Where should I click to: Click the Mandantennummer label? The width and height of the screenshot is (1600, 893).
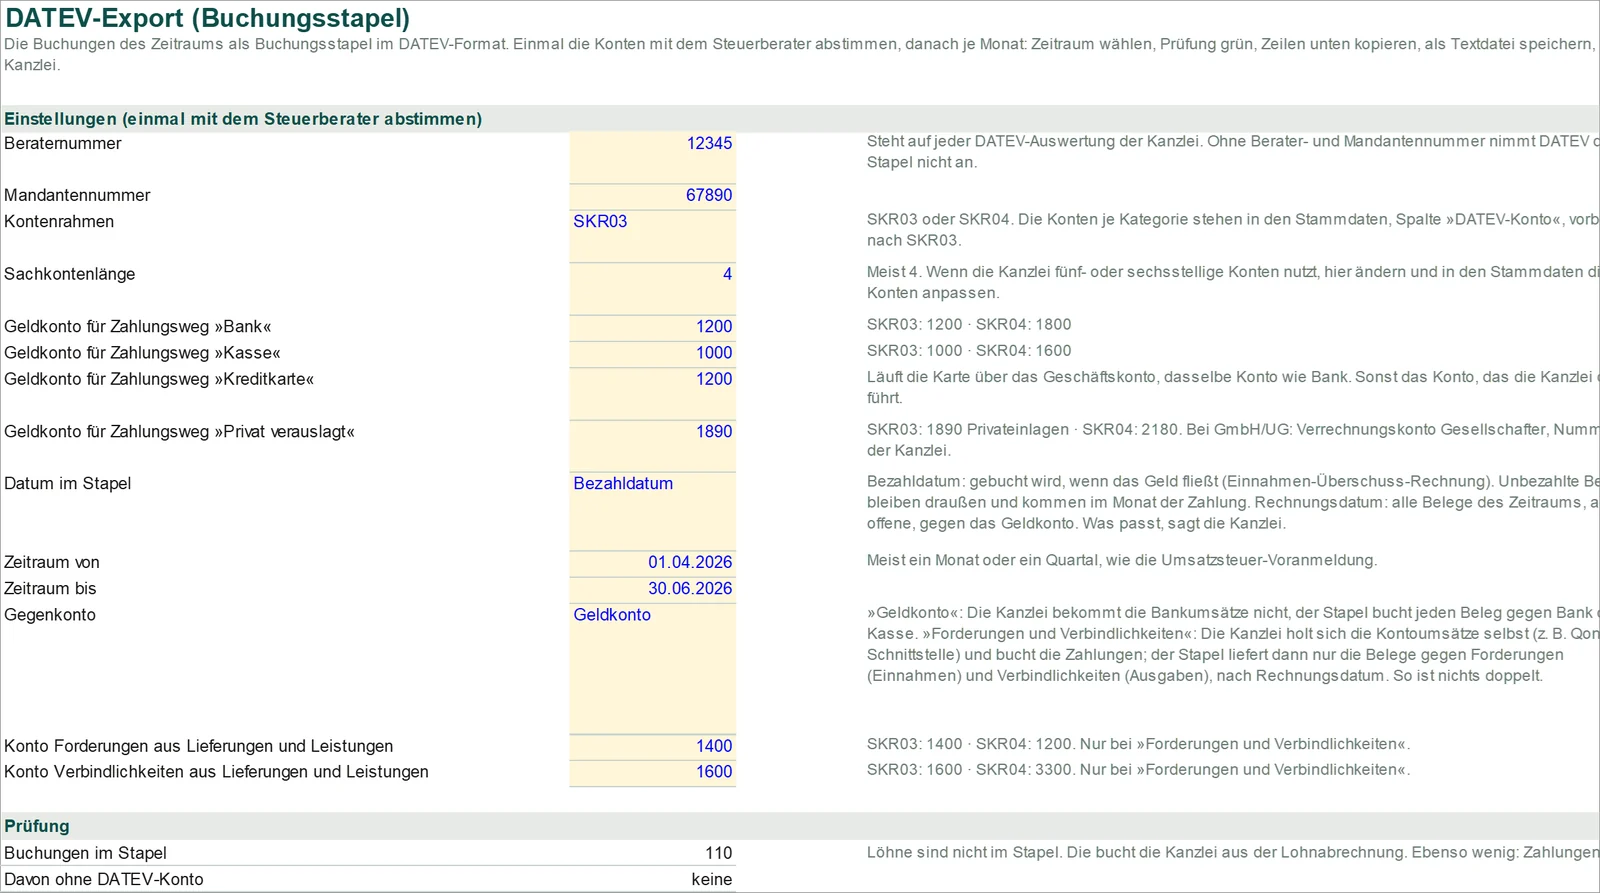(x=77, y=196)
